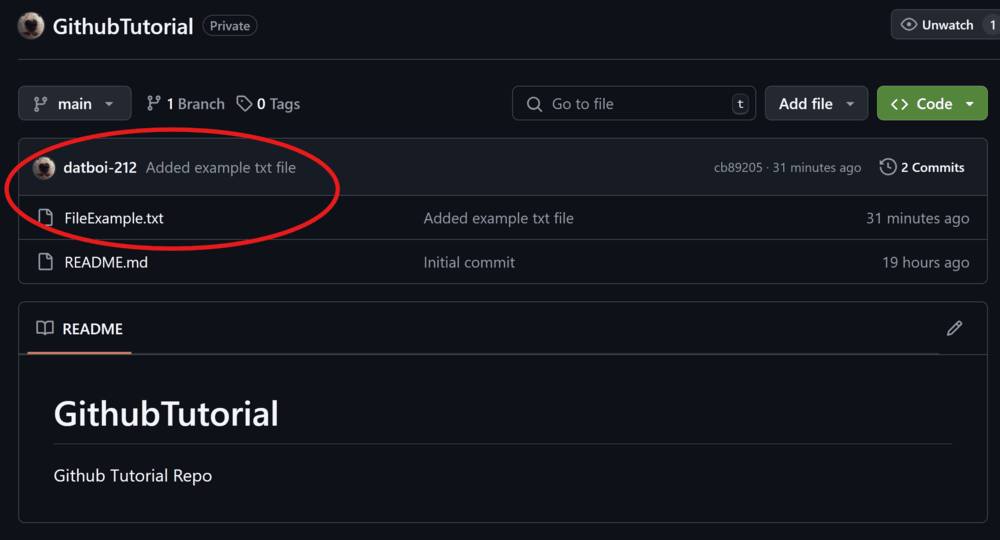The image size is (1000, 540).
Task: Open the main branch dropdown
Action: [x=75, y=103]
